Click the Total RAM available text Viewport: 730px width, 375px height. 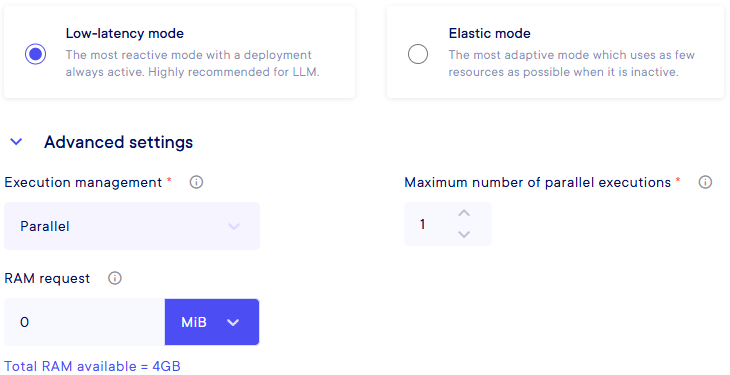(x=92, y=366)
